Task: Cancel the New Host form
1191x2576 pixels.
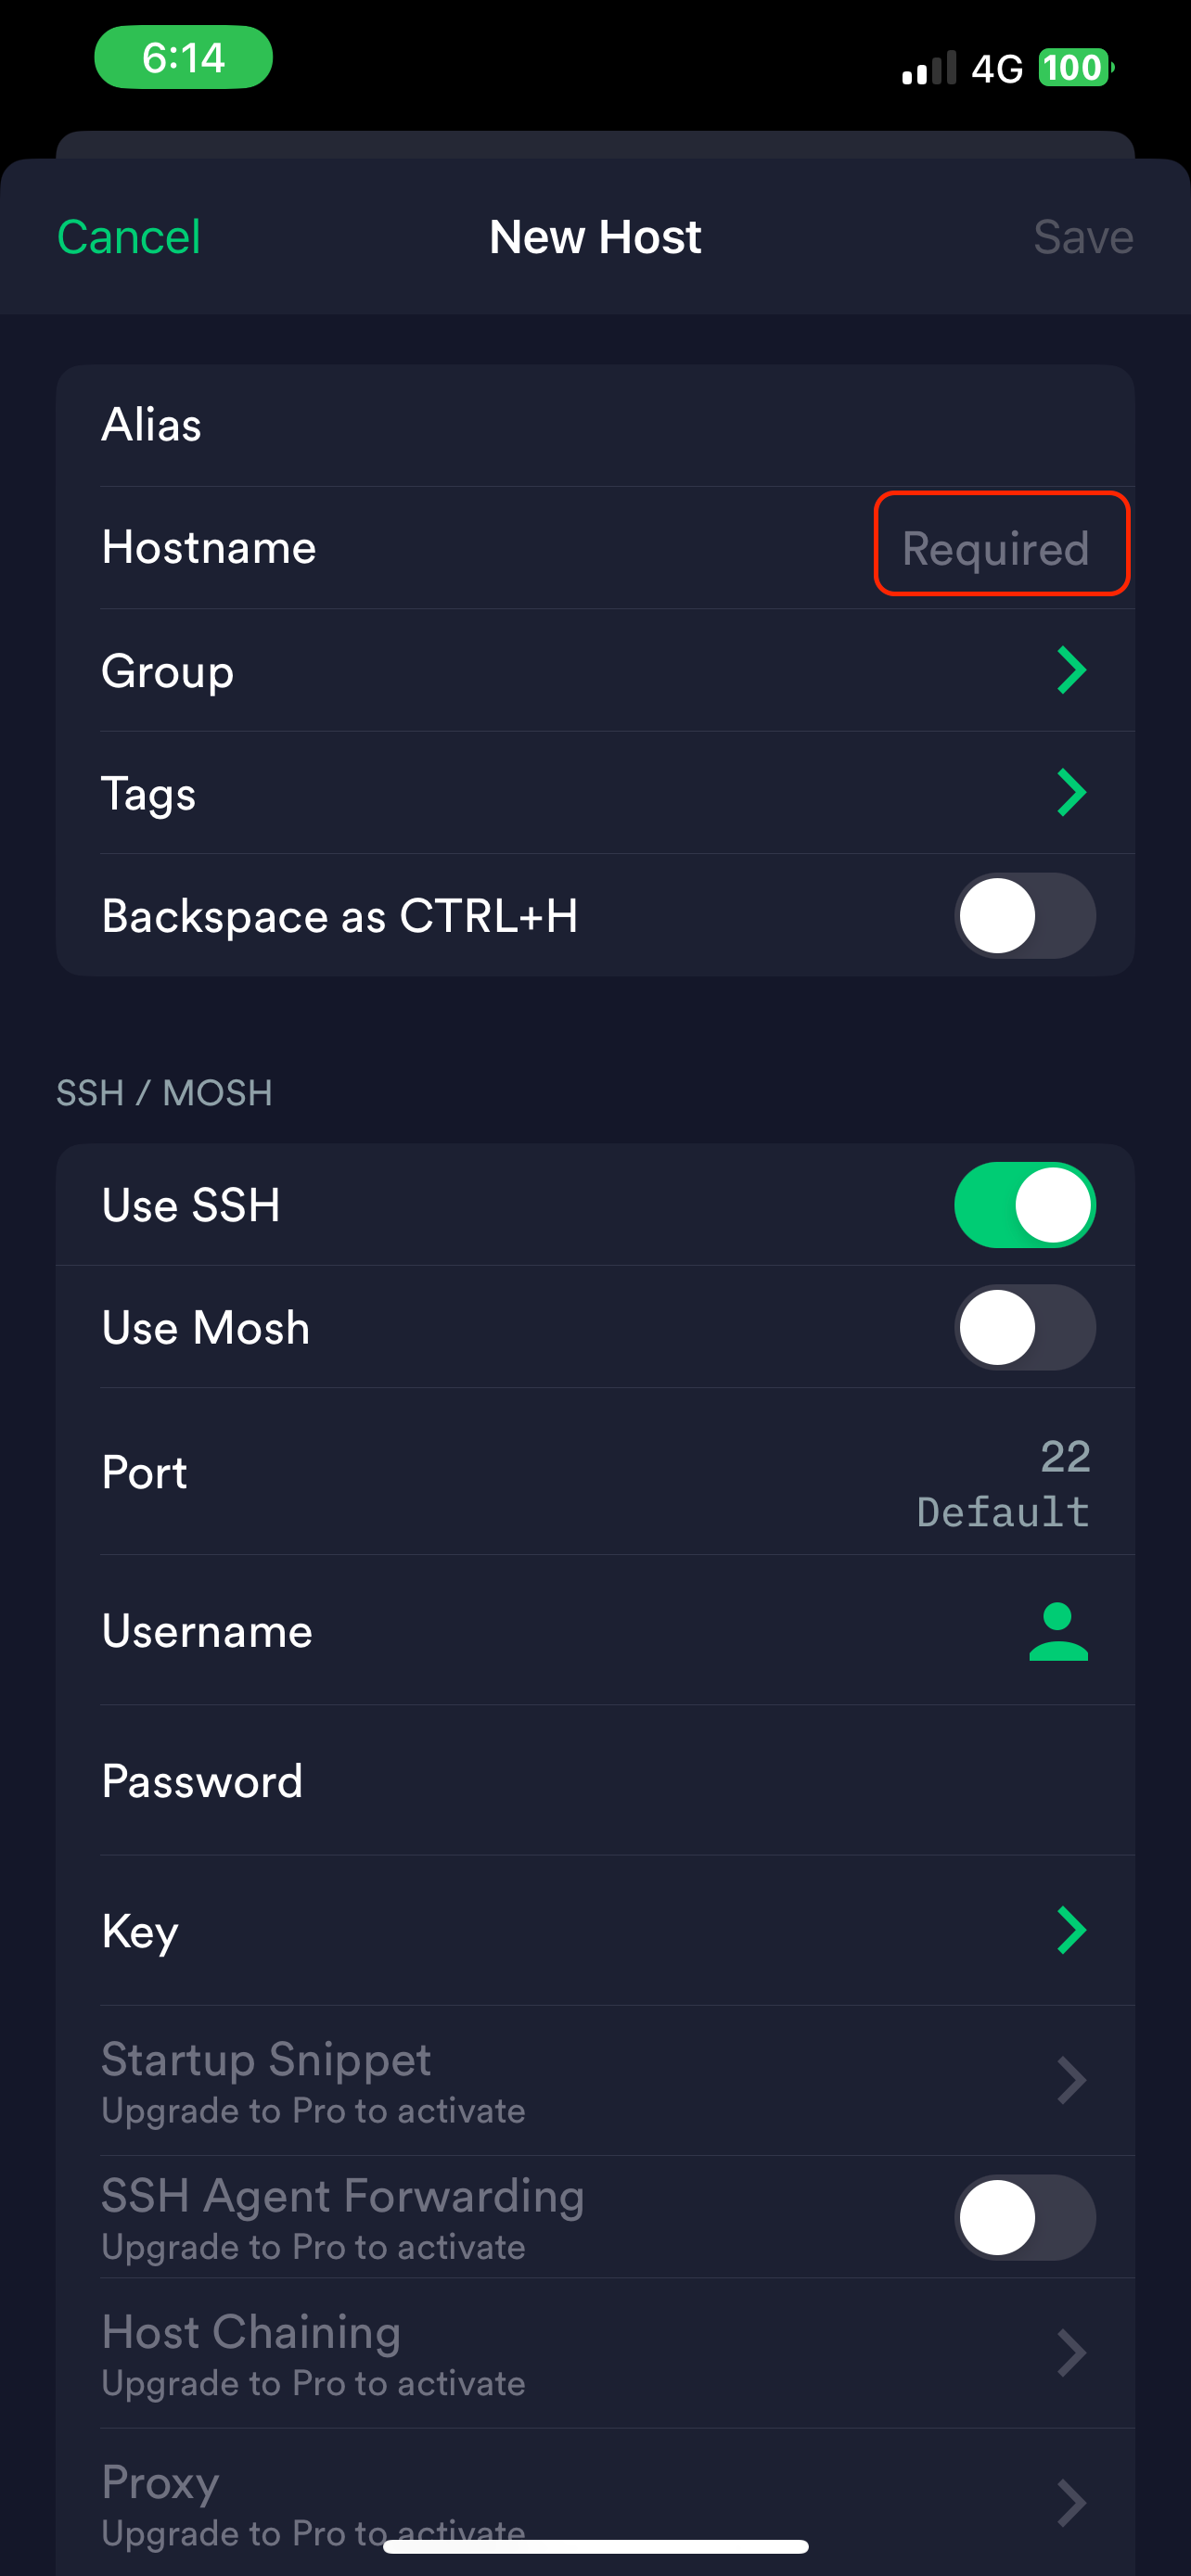Action: click(129, 238)
